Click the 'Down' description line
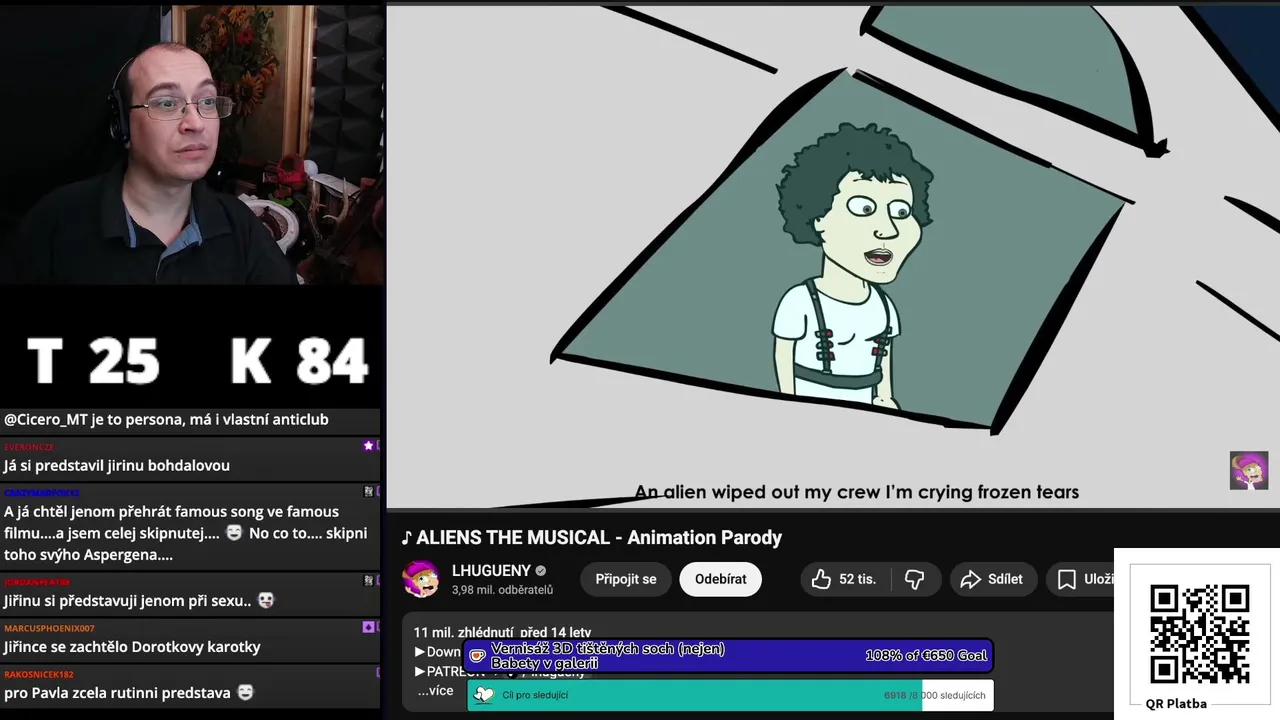This screenshot has height=720, width=1280. point(438,652)
